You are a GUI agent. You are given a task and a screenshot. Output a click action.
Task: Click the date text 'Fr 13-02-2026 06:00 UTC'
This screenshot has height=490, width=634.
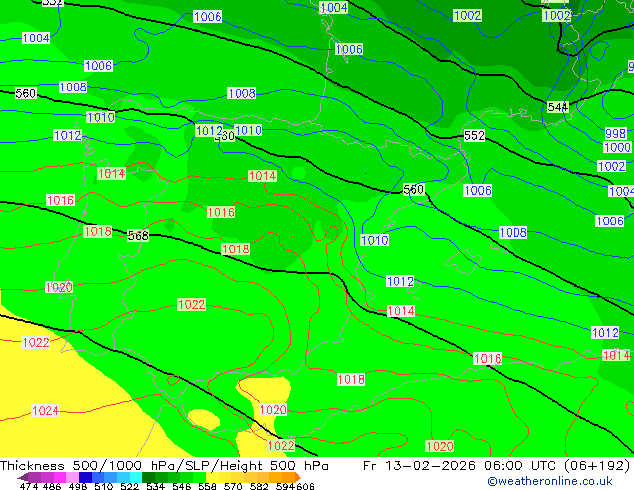coord(461,466)
